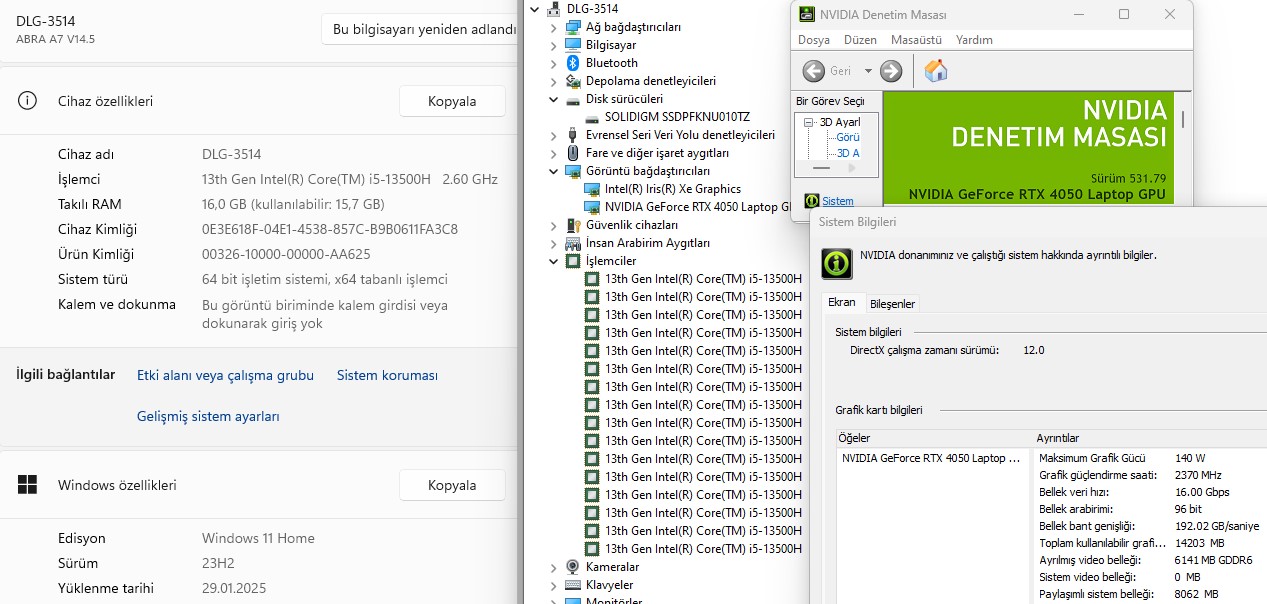Click the back arrow Geri button

coord(814,71)
